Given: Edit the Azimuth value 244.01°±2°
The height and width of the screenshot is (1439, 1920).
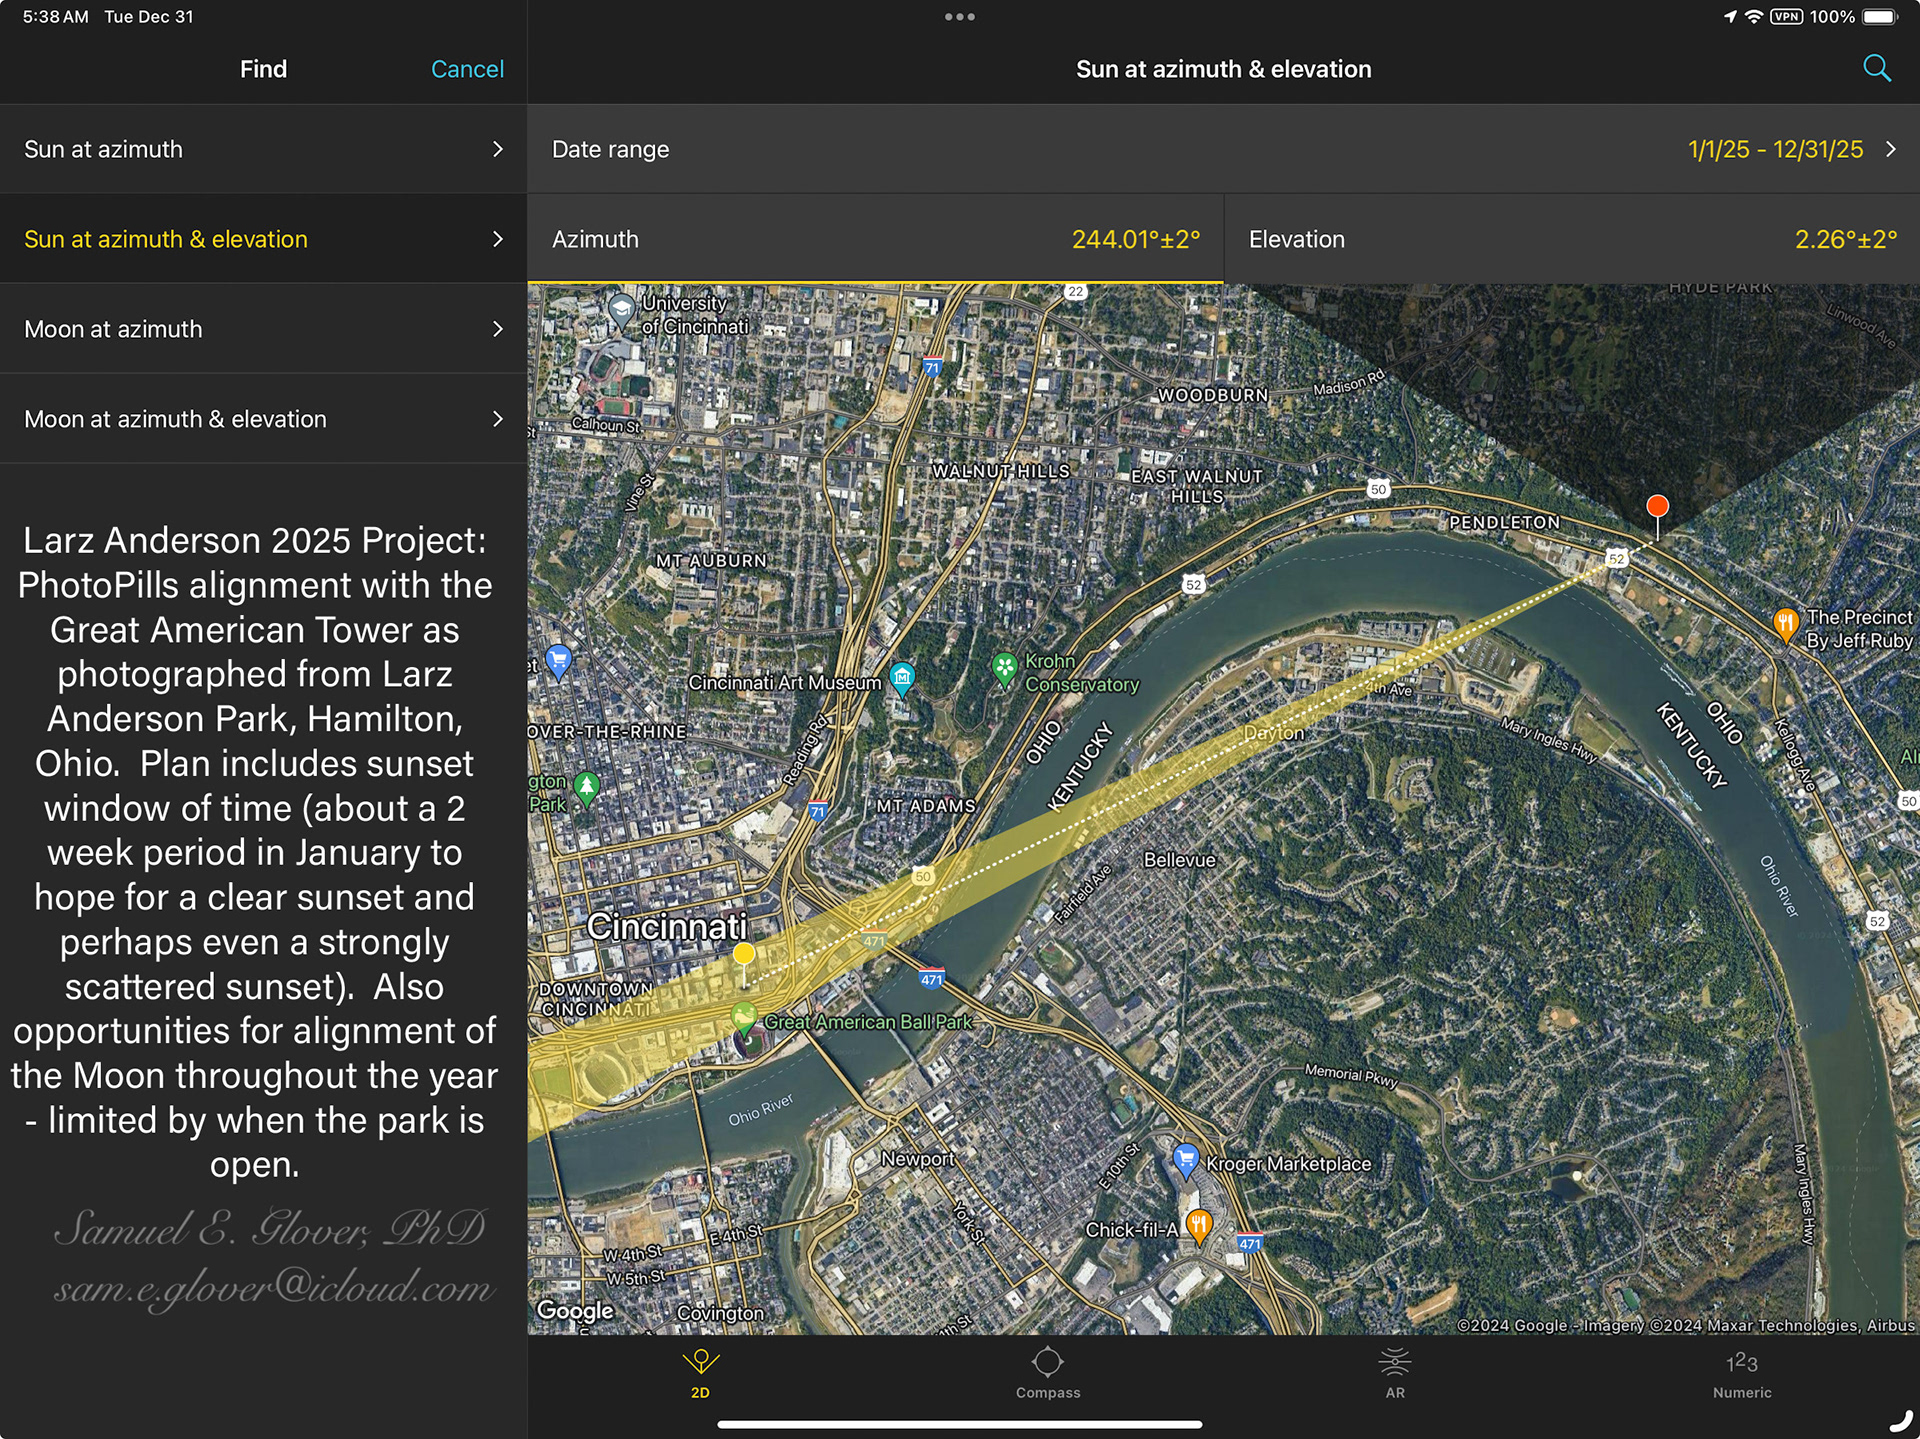Looking at the screenshot, I should point(1136,239).
